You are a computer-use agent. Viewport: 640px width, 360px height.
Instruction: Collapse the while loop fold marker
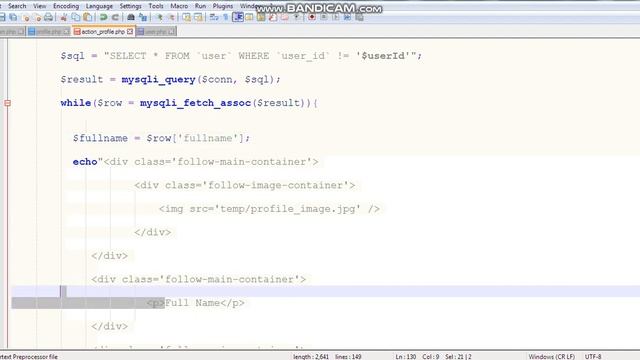7,103
